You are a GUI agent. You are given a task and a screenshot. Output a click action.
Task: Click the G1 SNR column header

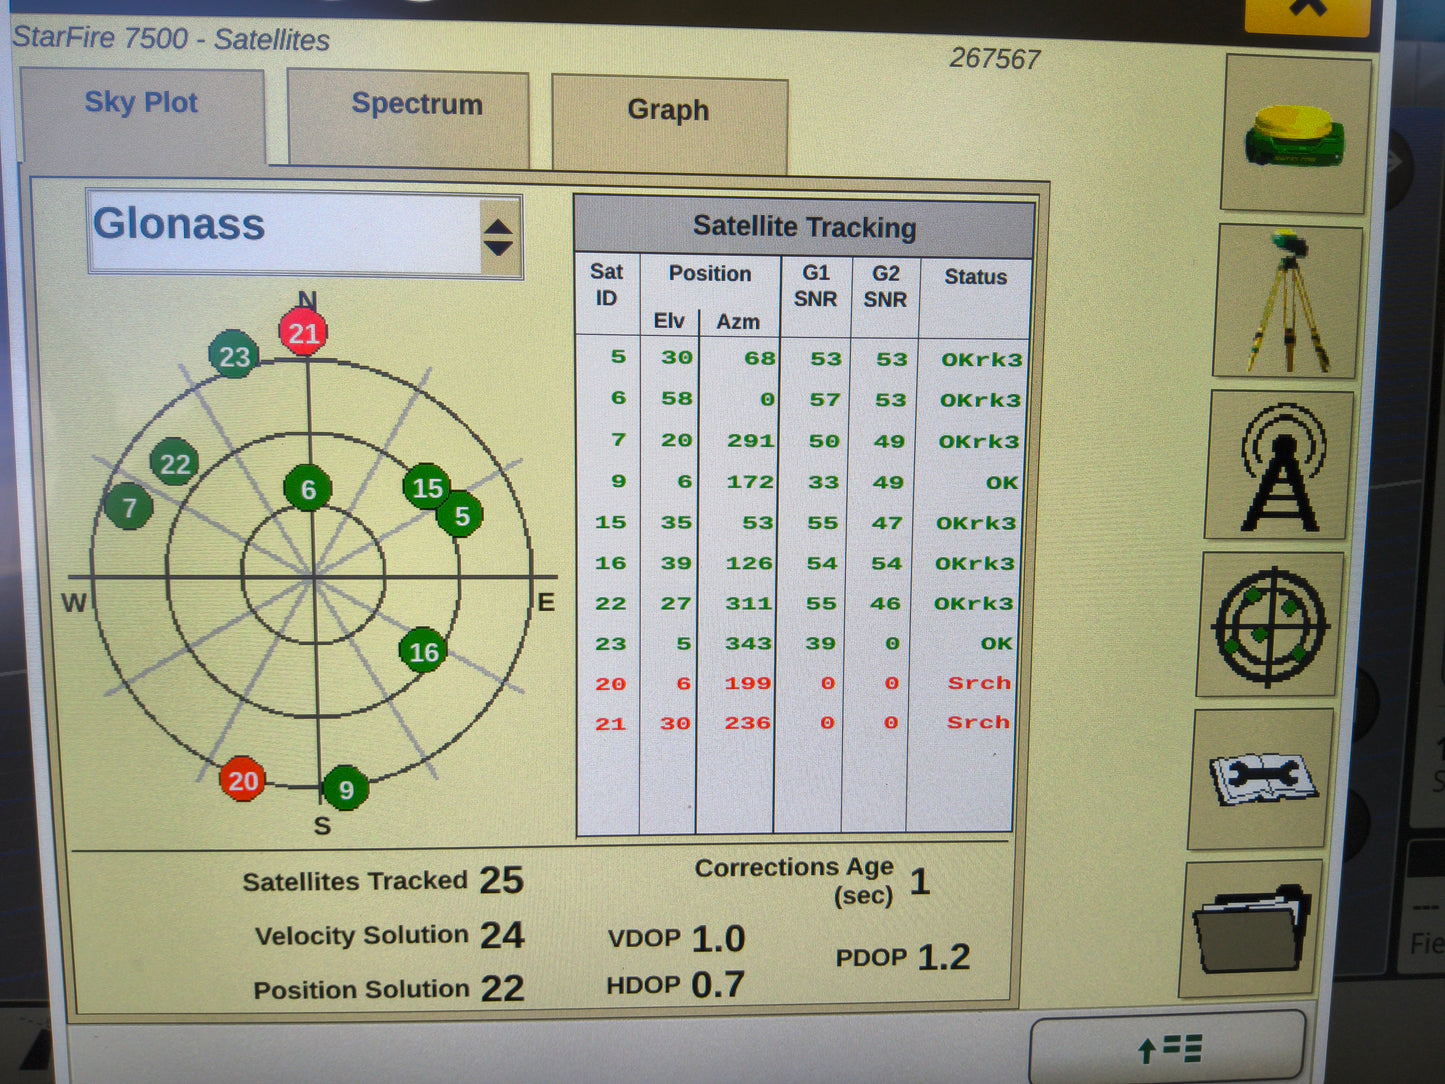pyautogui.click(x=815, y=286)
